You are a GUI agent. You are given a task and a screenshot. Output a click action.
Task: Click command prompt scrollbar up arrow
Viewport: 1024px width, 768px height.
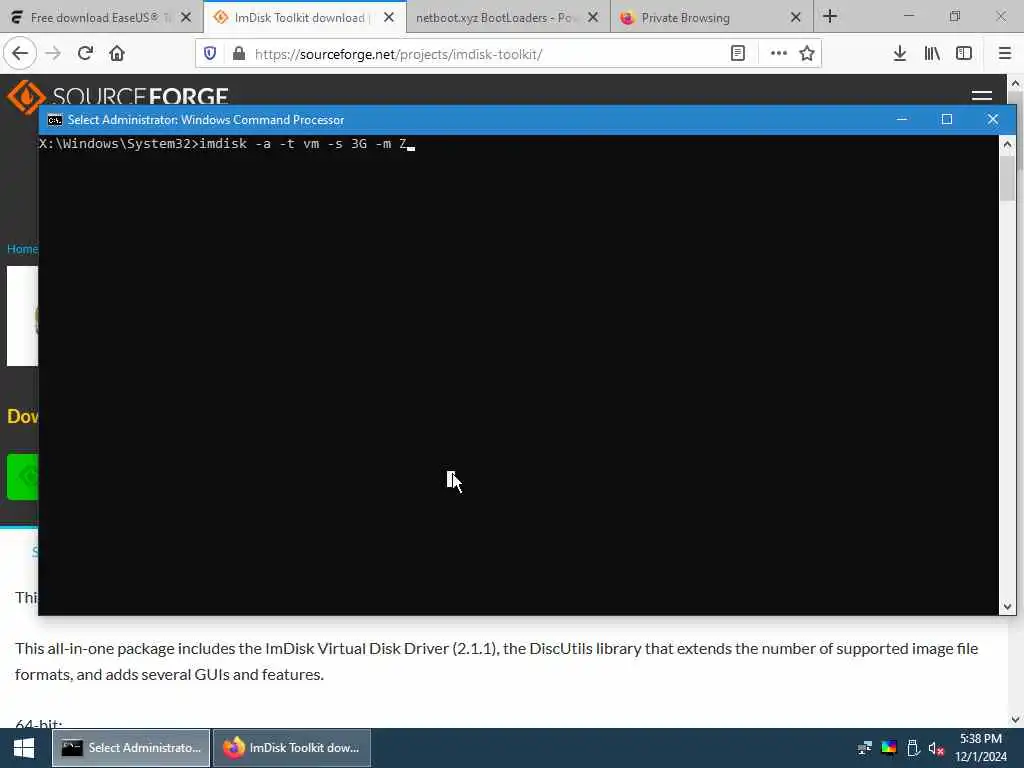click(1007, 144)
